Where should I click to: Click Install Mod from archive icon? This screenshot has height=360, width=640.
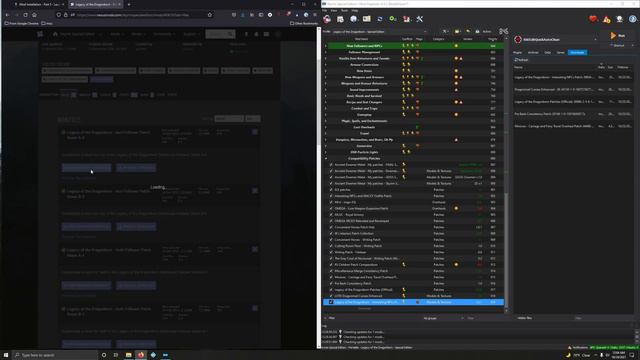click(340, 19)
